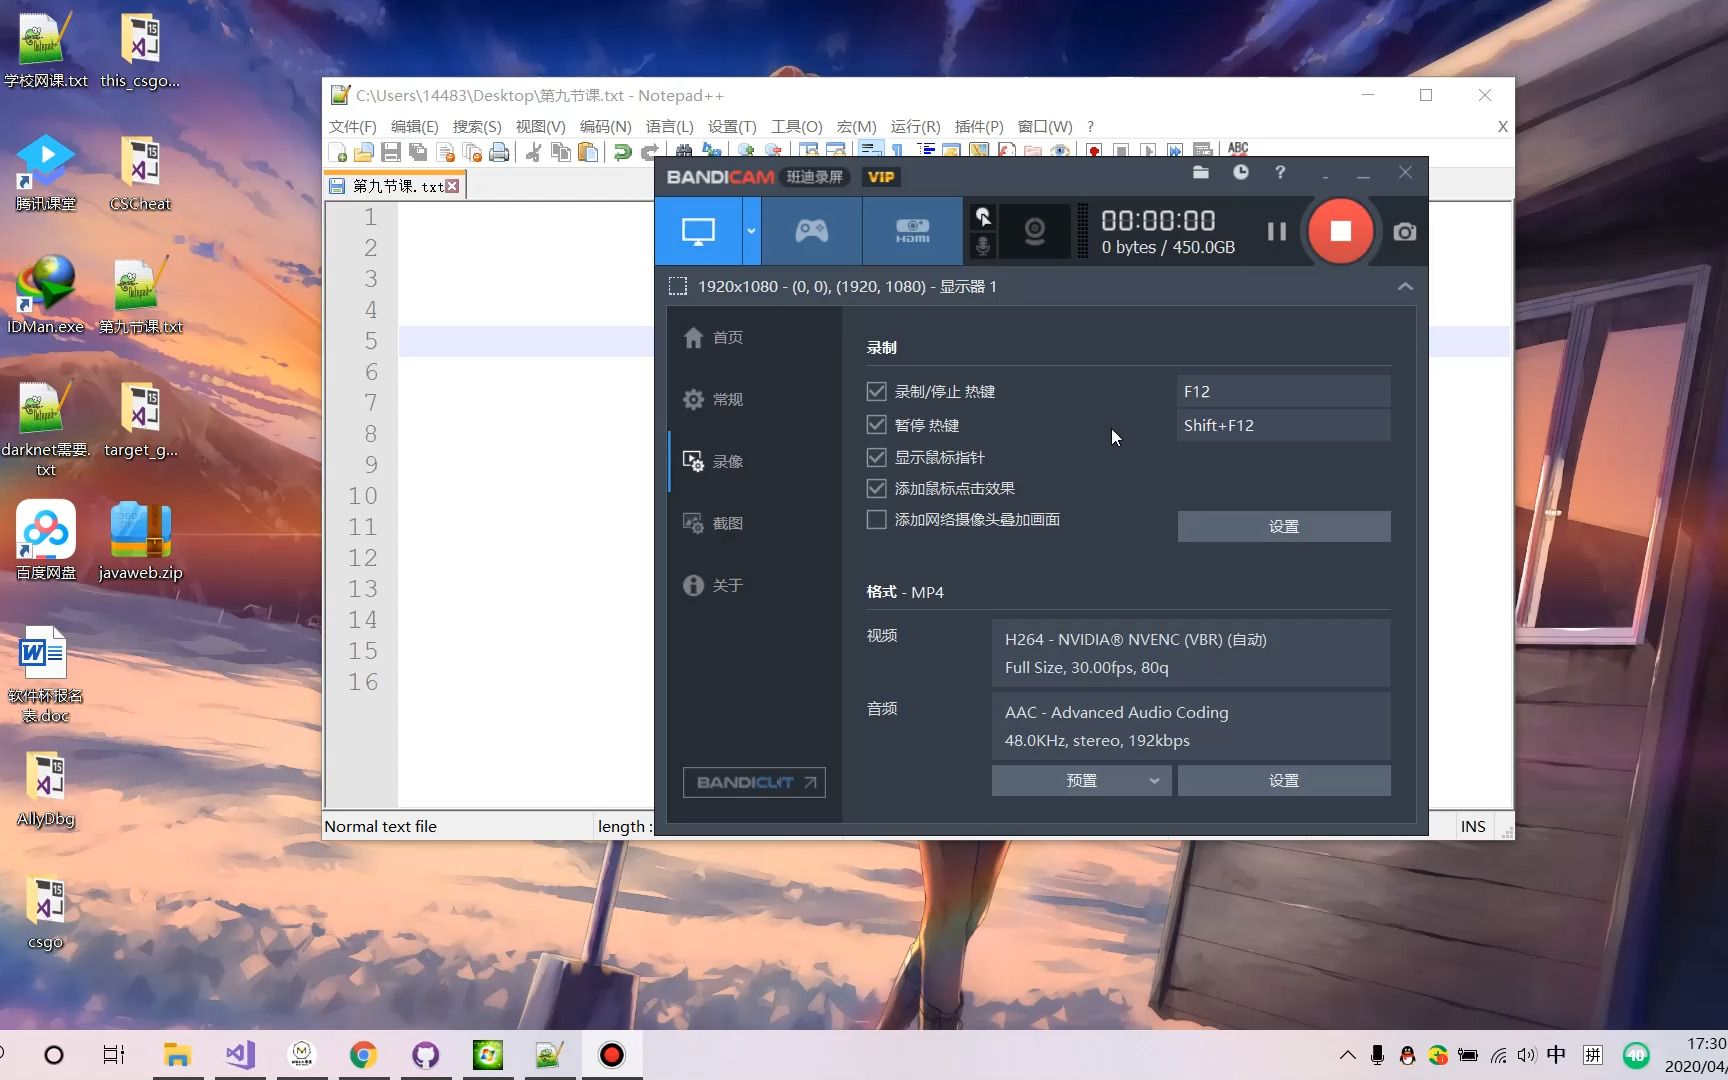
Task: Collapse the 1920x1080 display settings panel
Action: coord(1404,286)
